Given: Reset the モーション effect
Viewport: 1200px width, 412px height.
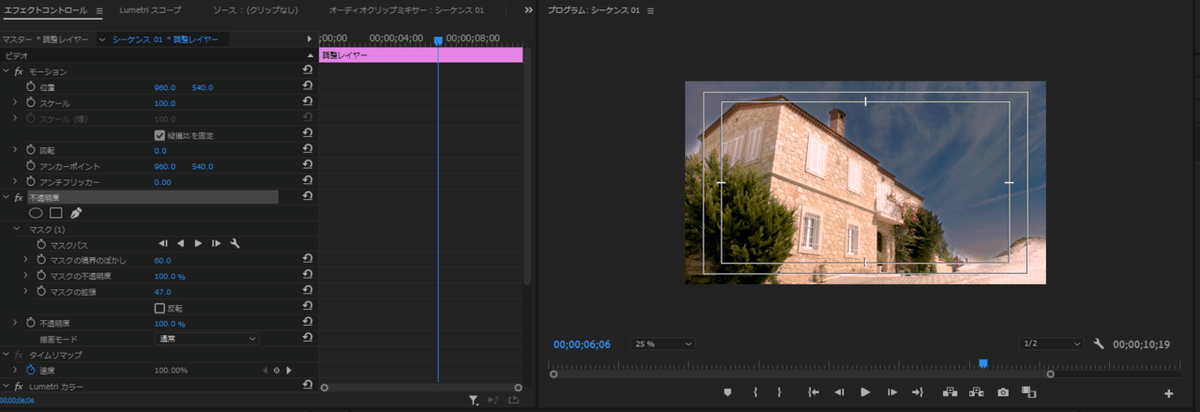Looking at the screenshot, I should pos(307,71).
